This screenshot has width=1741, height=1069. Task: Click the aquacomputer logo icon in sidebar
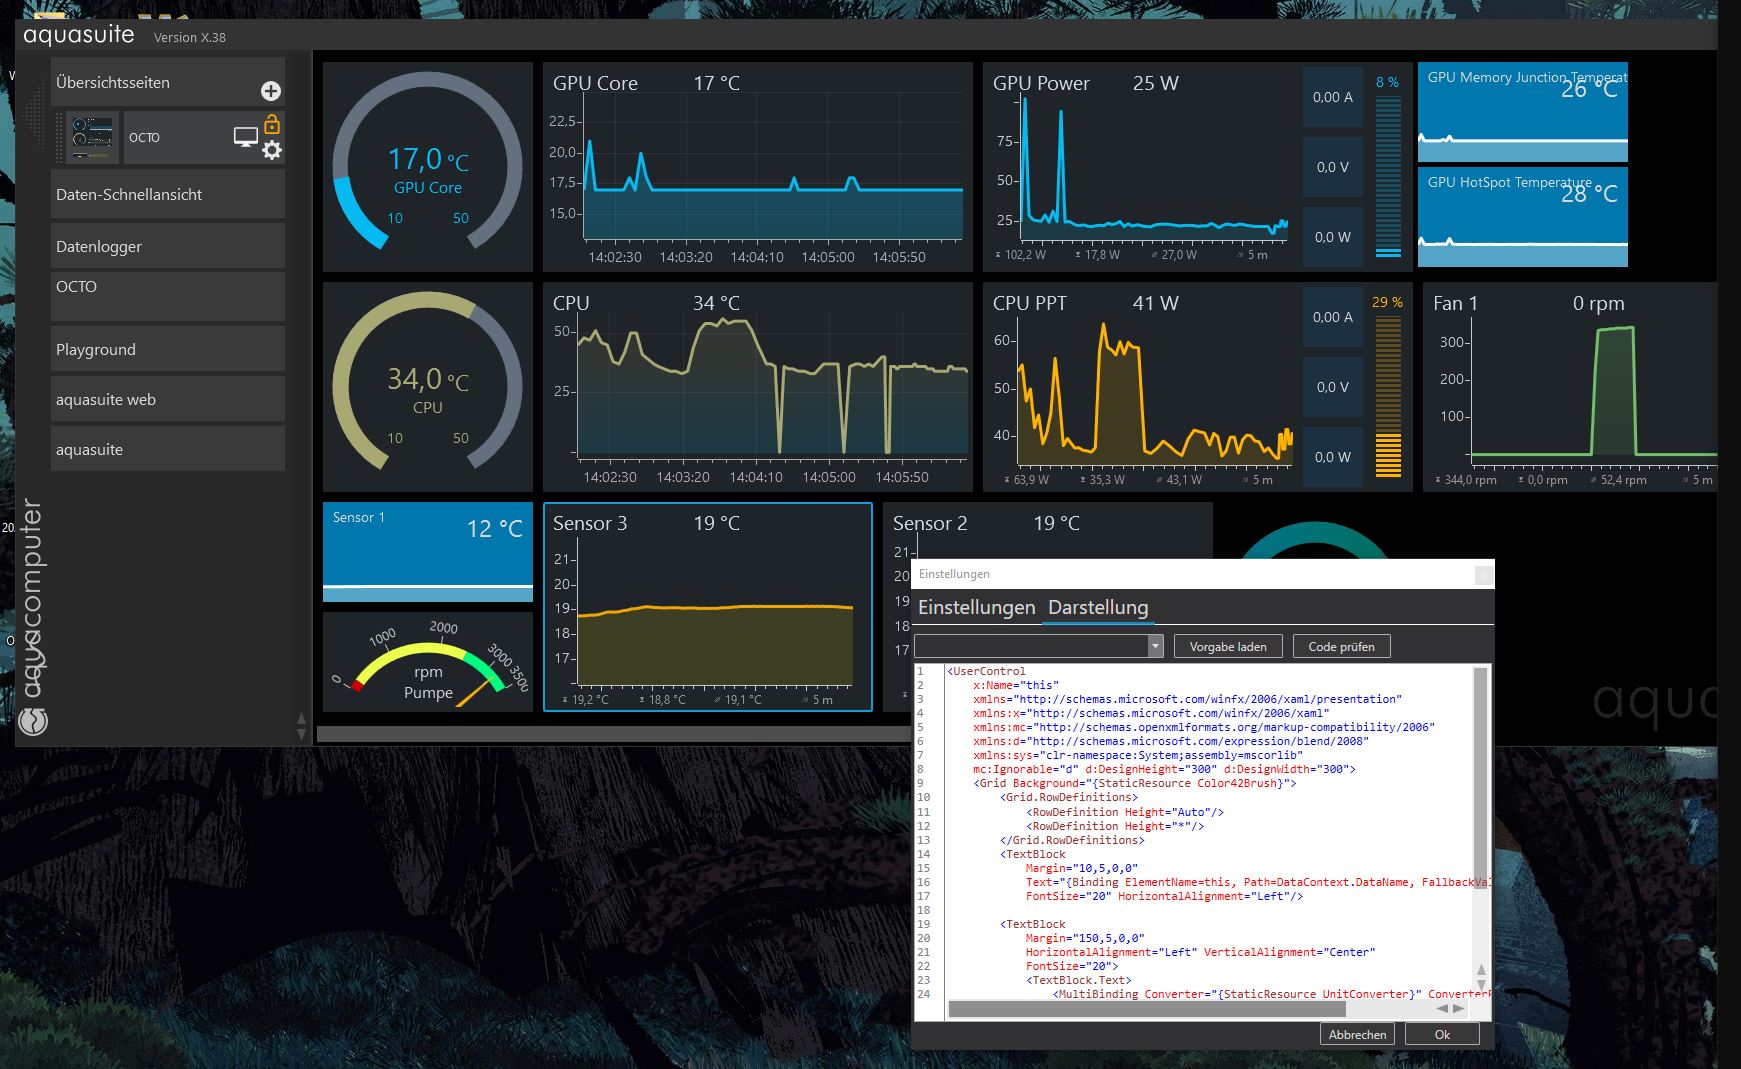(x=33, y=720)
